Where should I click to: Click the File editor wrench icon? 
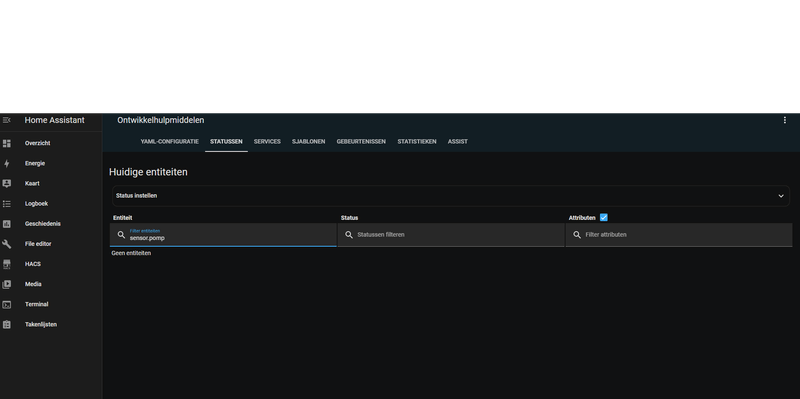(x=7, y=244)
